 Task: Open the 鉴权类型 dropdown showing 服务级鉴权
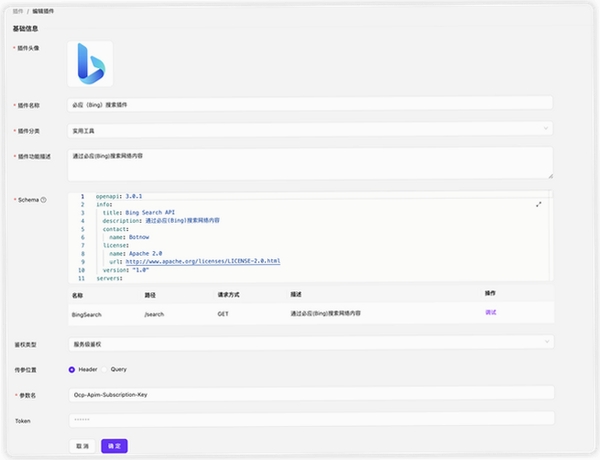[311, 344]
